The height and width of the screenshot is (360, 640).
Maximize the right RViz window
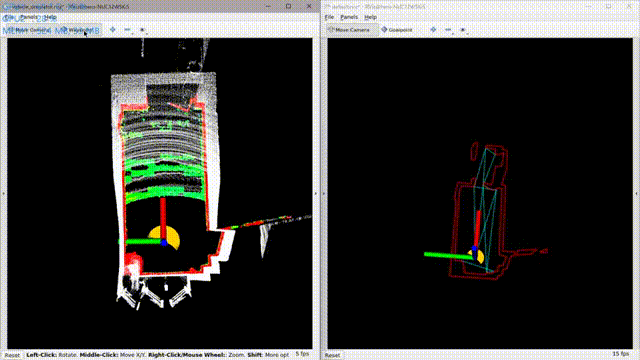(609, 6)
